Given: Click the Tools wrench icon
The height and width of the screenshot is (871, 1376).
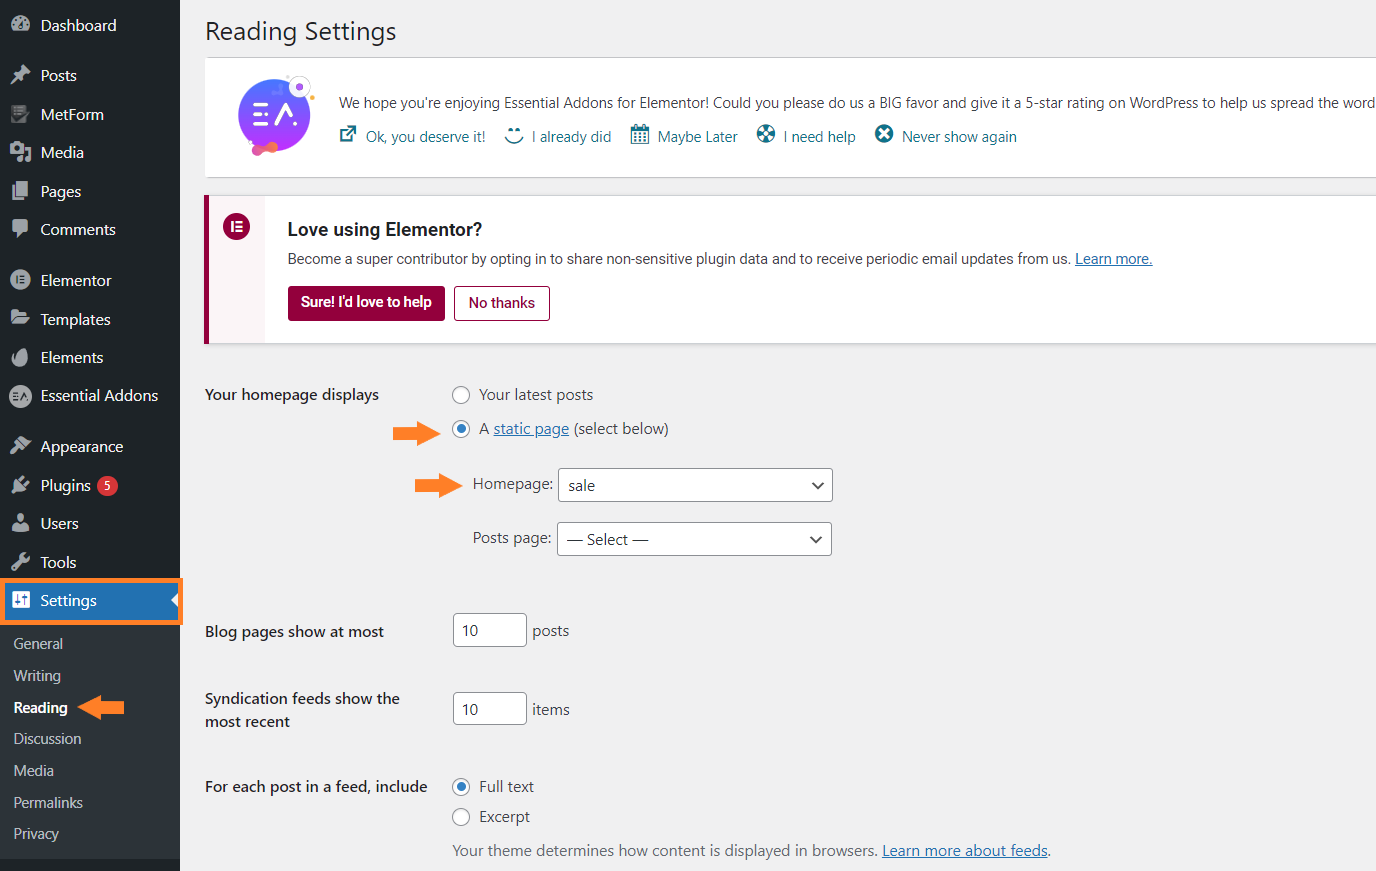Looking at the screenshot, I should [20, 562].
